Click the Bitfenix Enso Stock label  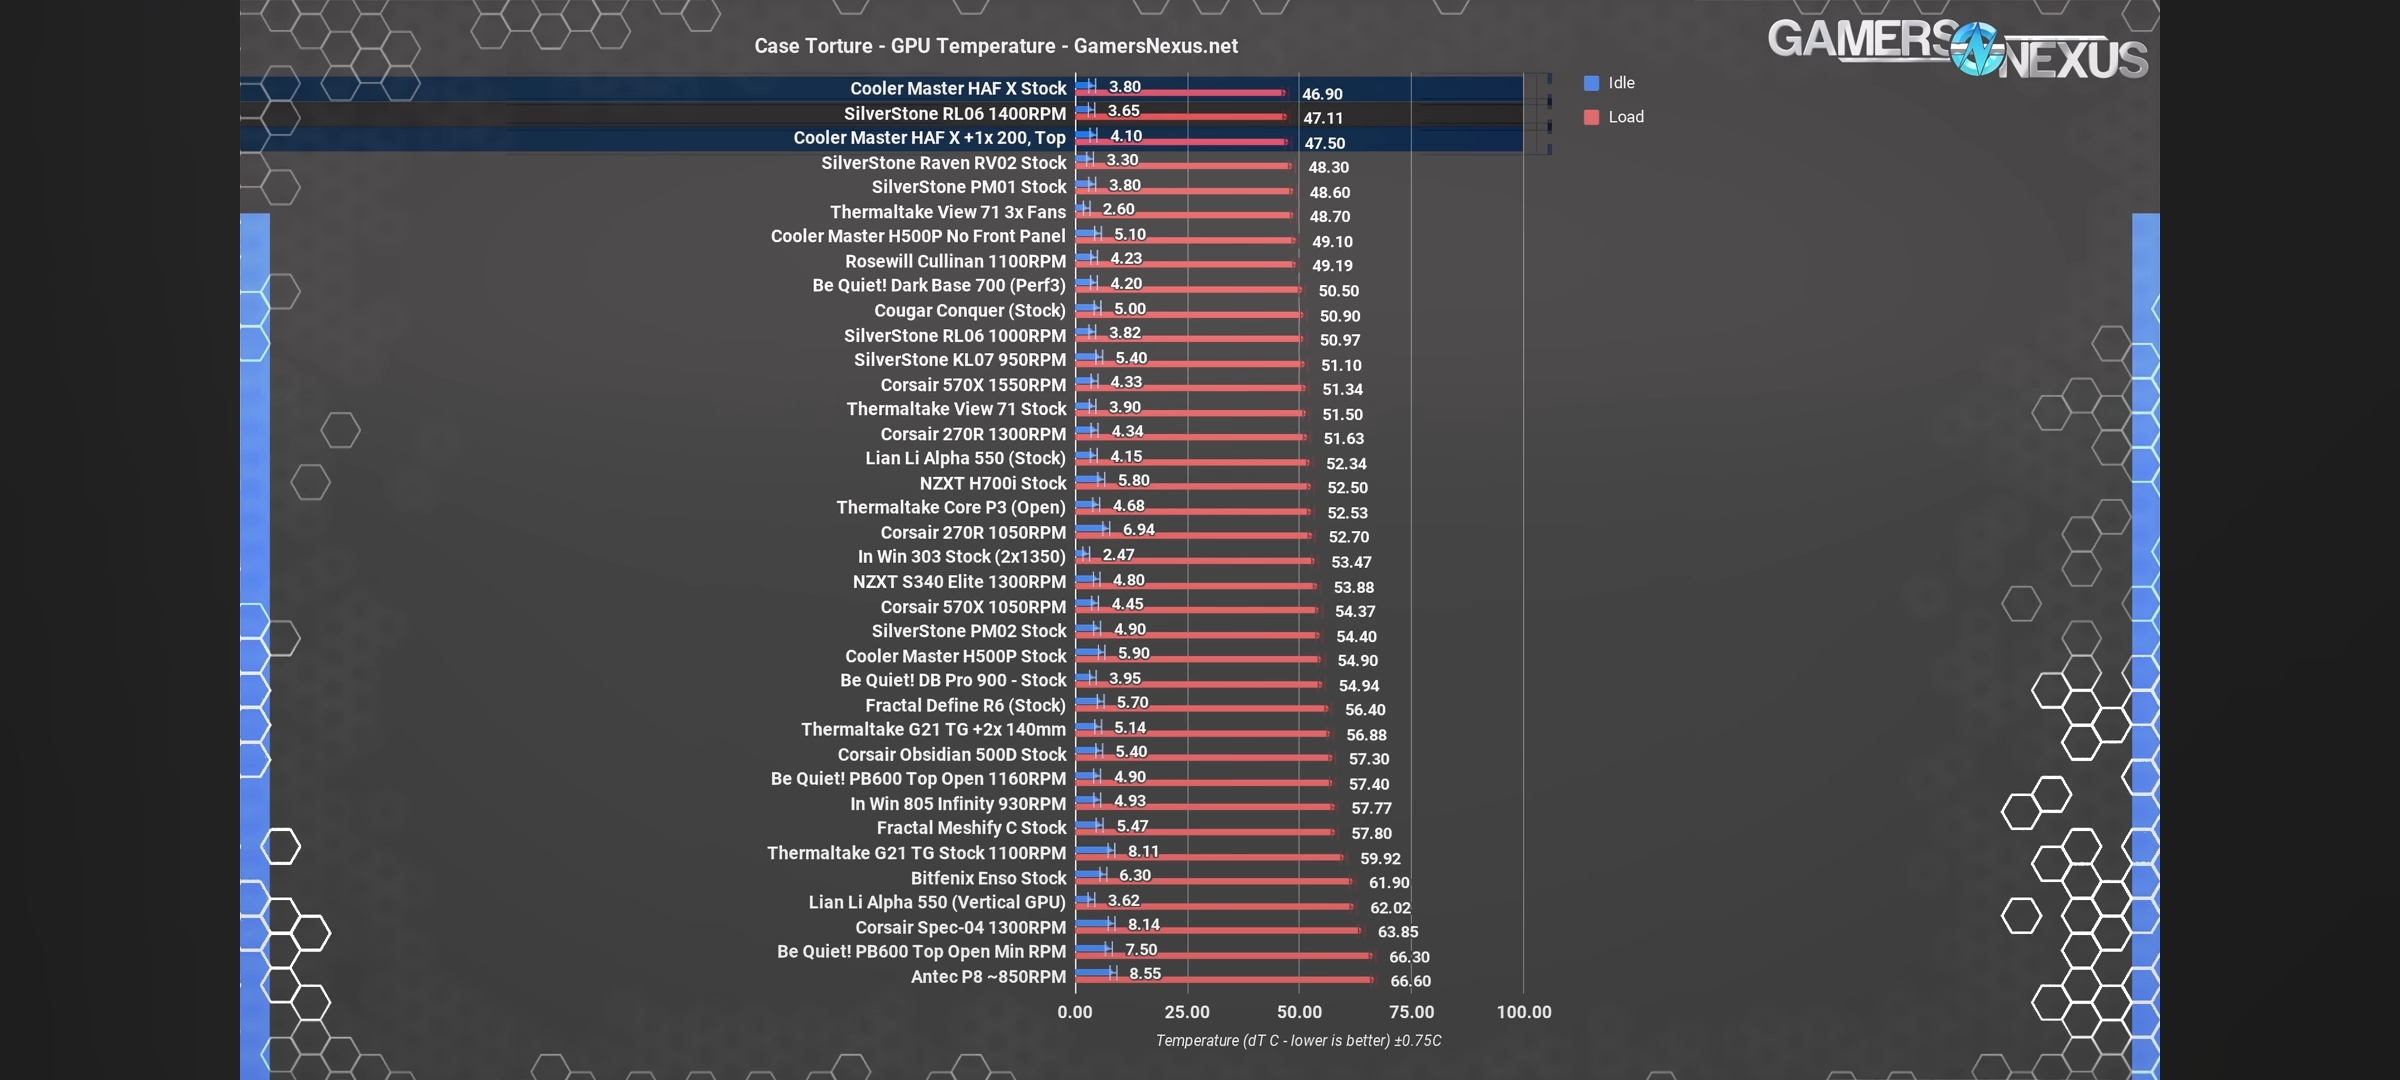(987, 878)
